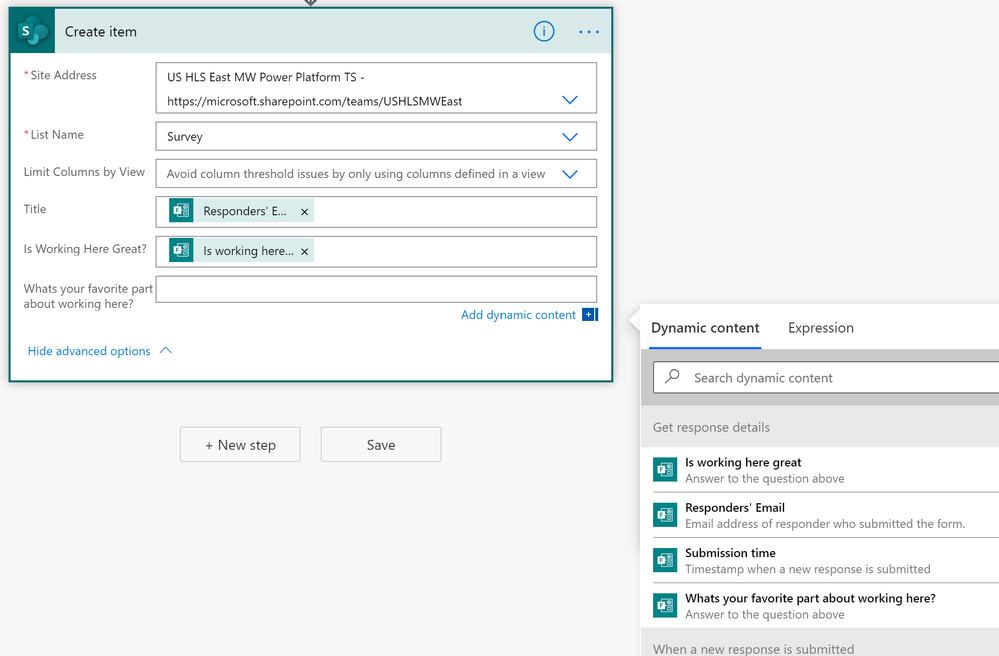Click the Forms icon next to Submission time

pos(665,560)
